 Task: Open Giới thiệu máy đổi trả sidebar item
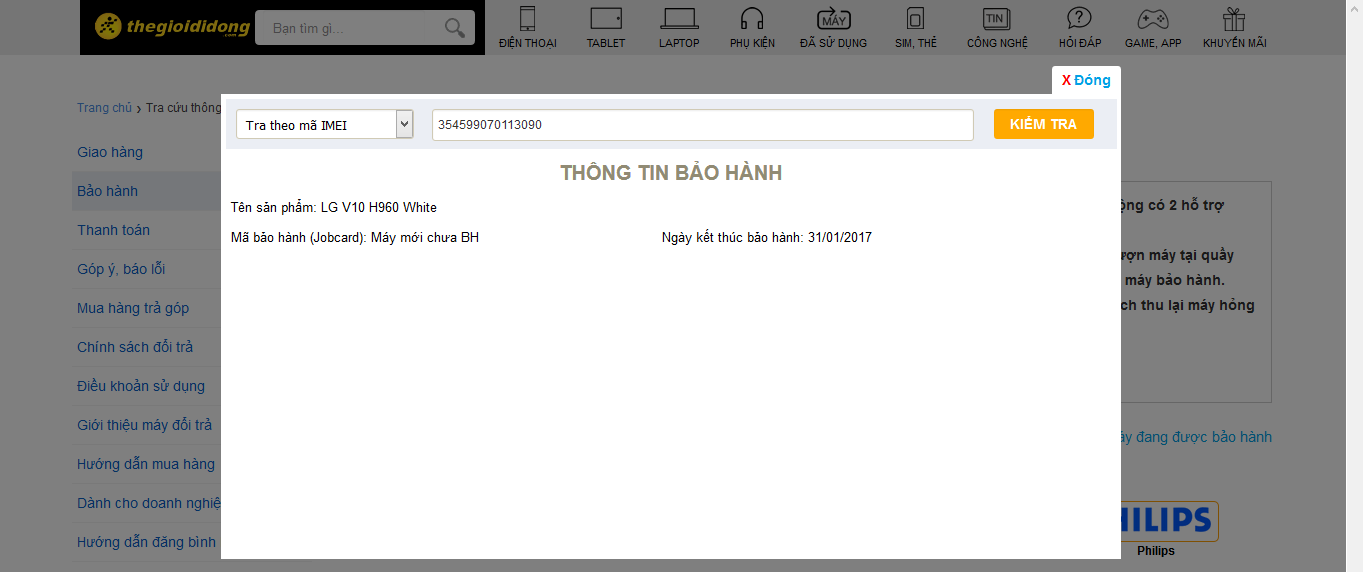pyautogui.click(x=145, y=425)
